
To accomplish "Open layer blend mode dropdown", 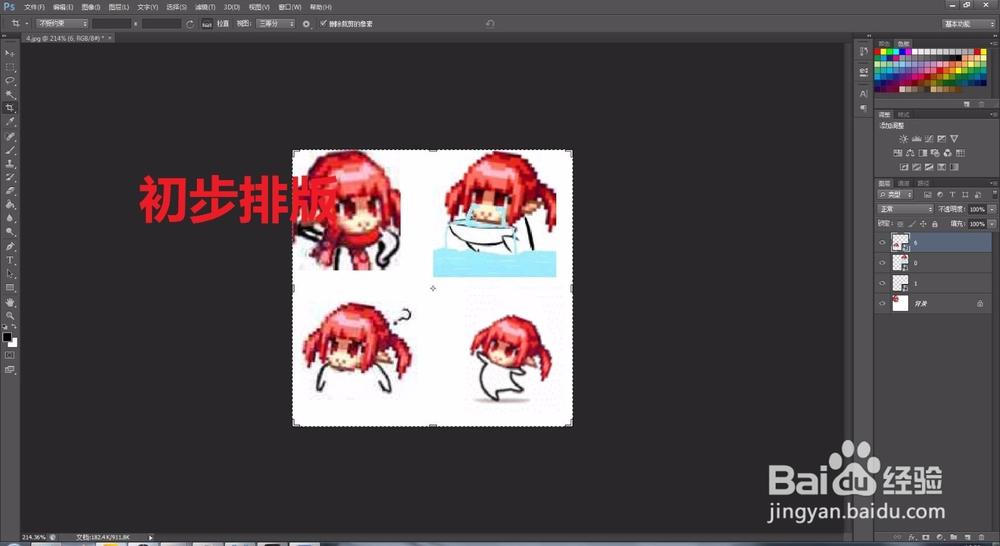I will click(x=906, y=209).
